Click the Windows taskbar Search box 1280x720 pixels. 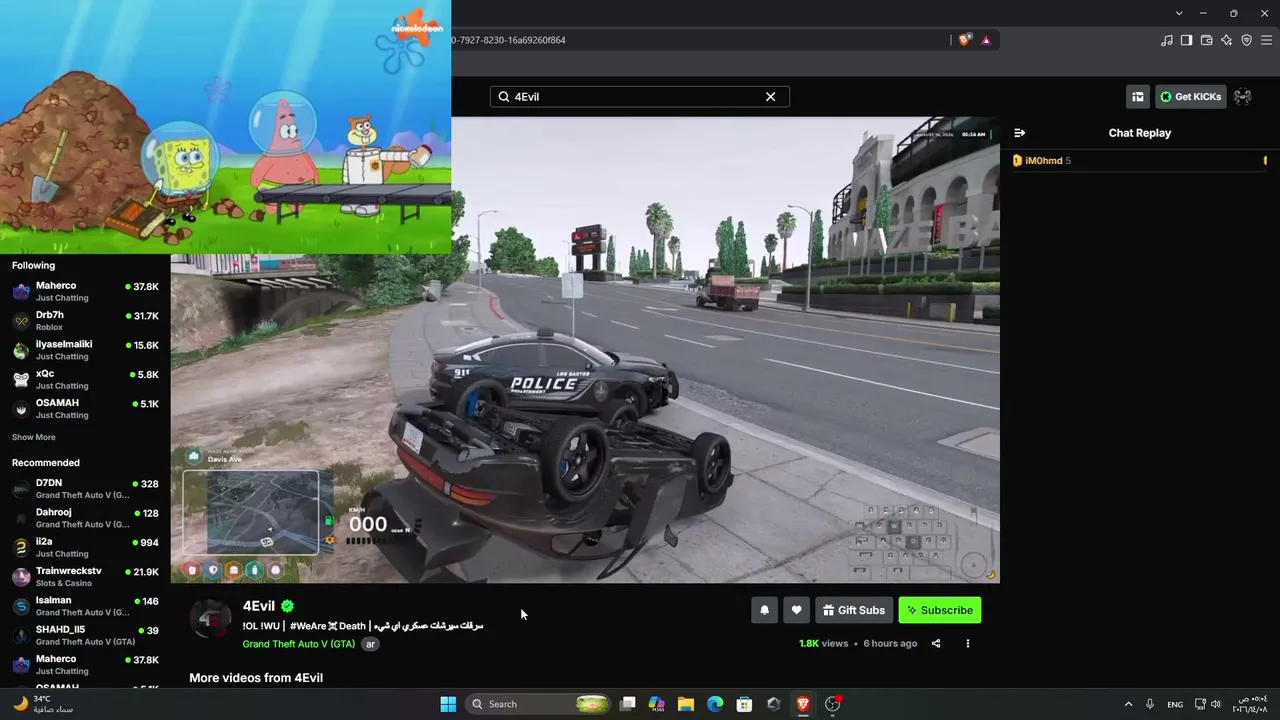540,704
